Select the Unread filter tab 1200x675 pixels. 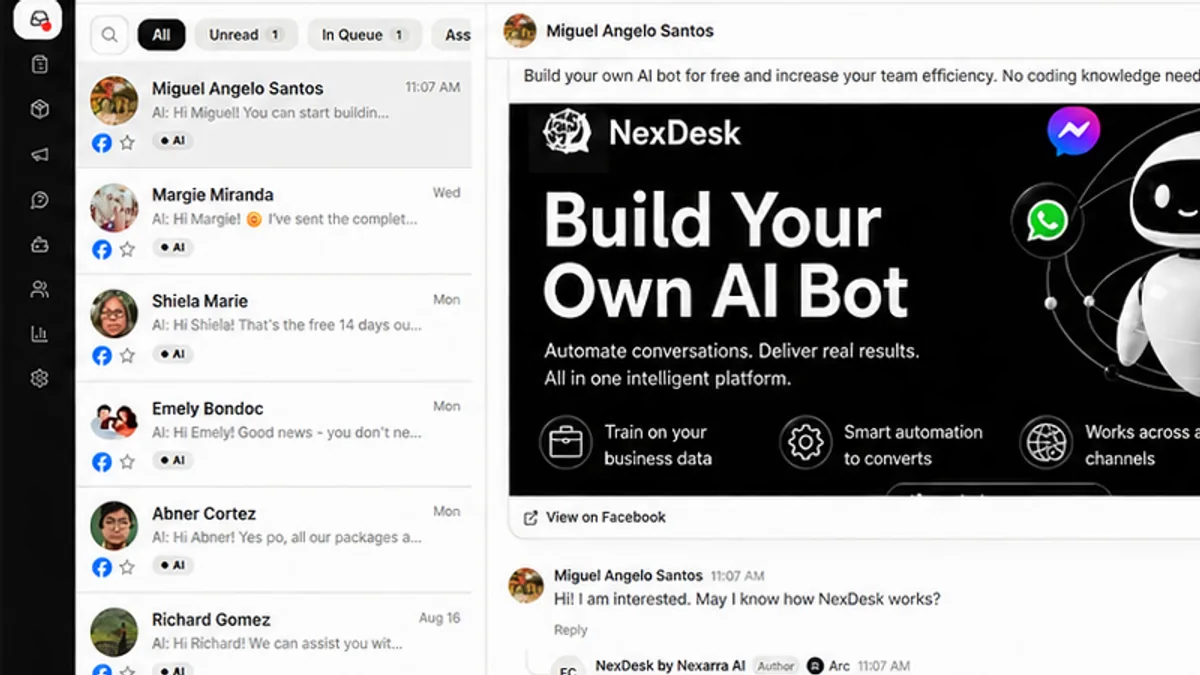coord(246,35)
